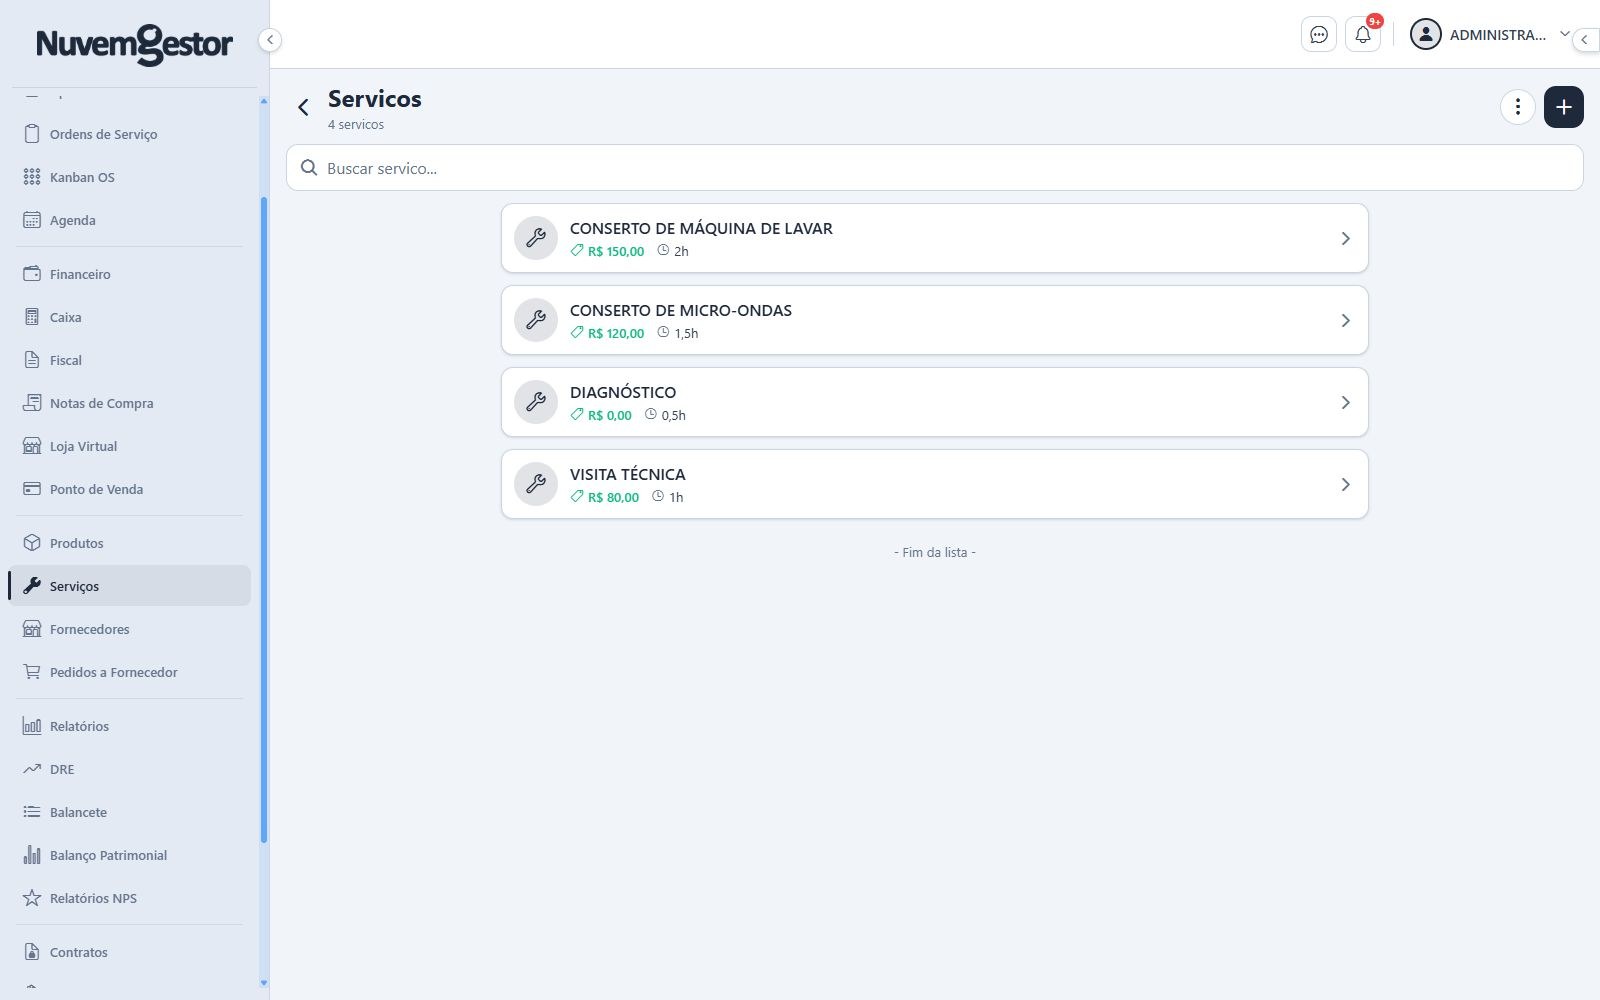Screen dimensions: 1600x1000
Task: Click wrench icon of CONSERTO DE MICRO-ONDAS
Action: point(536,320)
